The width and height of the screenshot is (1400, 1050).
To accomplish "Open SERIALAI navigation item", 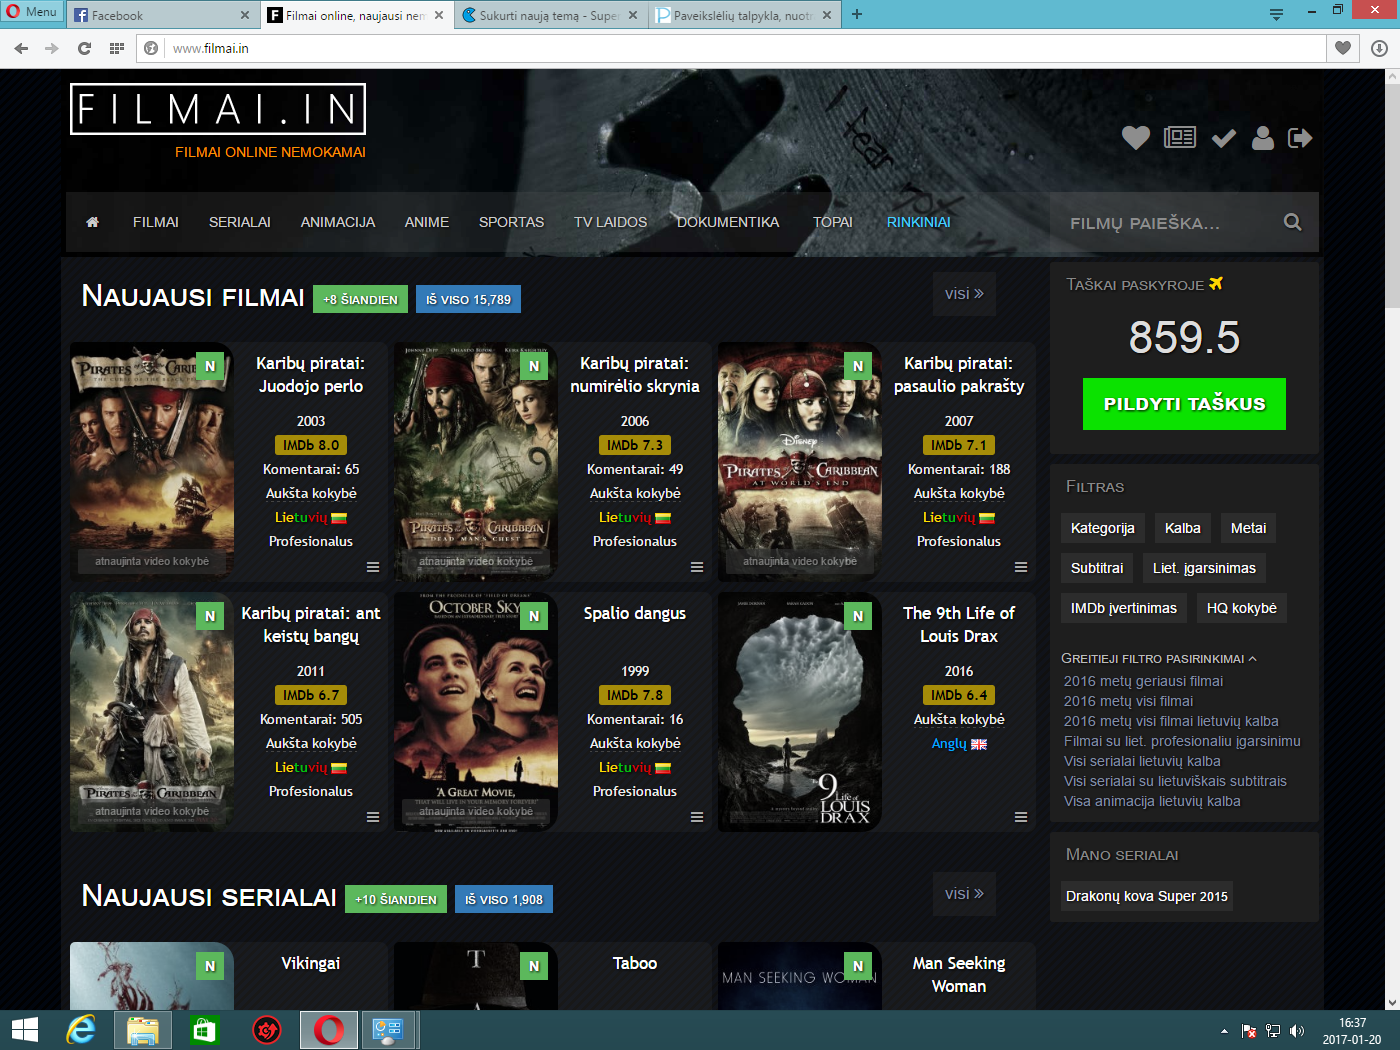I will tap(240, 222).
